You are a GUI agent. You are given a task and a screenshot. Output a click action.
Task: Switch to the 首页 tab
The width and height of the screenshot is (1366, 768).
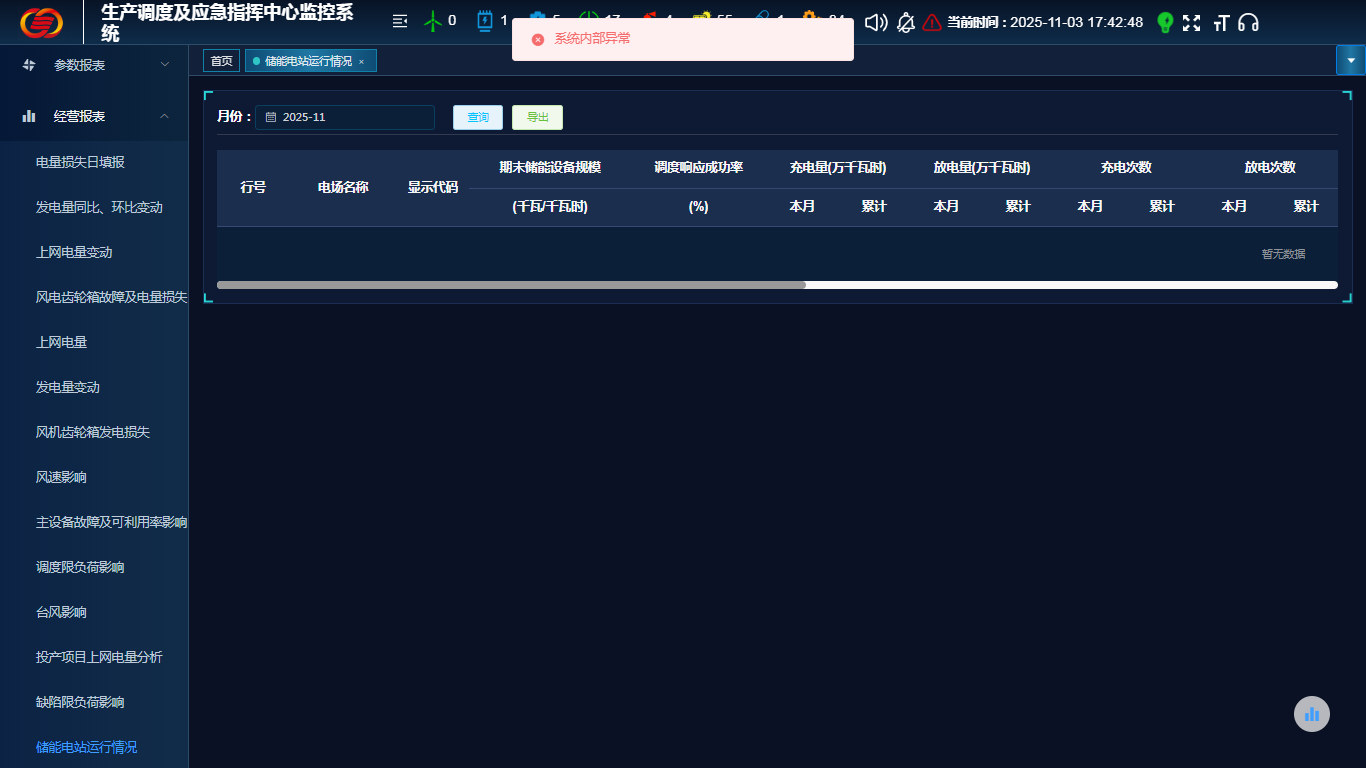pos(221,61)
